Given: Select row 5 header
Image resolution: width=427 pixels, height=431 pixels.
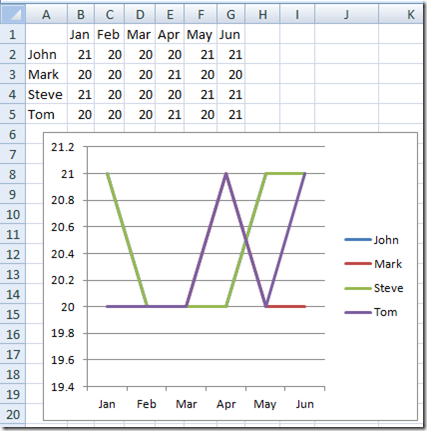Looking at the screenshot, I should pos(13,114).
